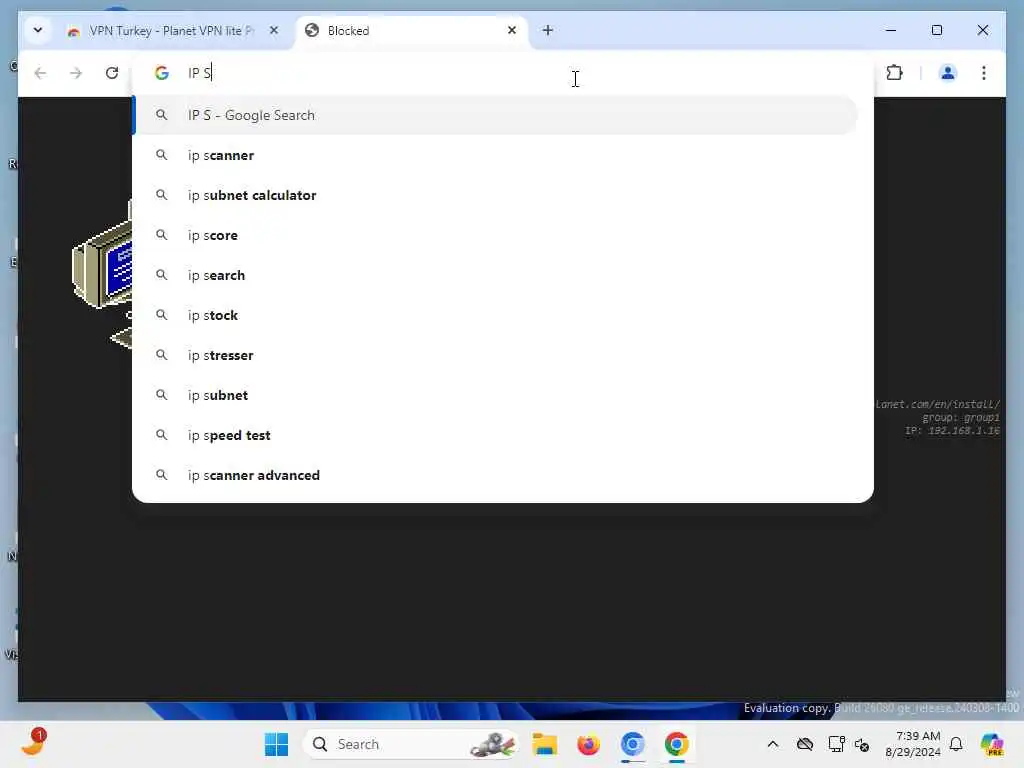Select 'ip scanner advanced' suggestion

pos(496,475)
